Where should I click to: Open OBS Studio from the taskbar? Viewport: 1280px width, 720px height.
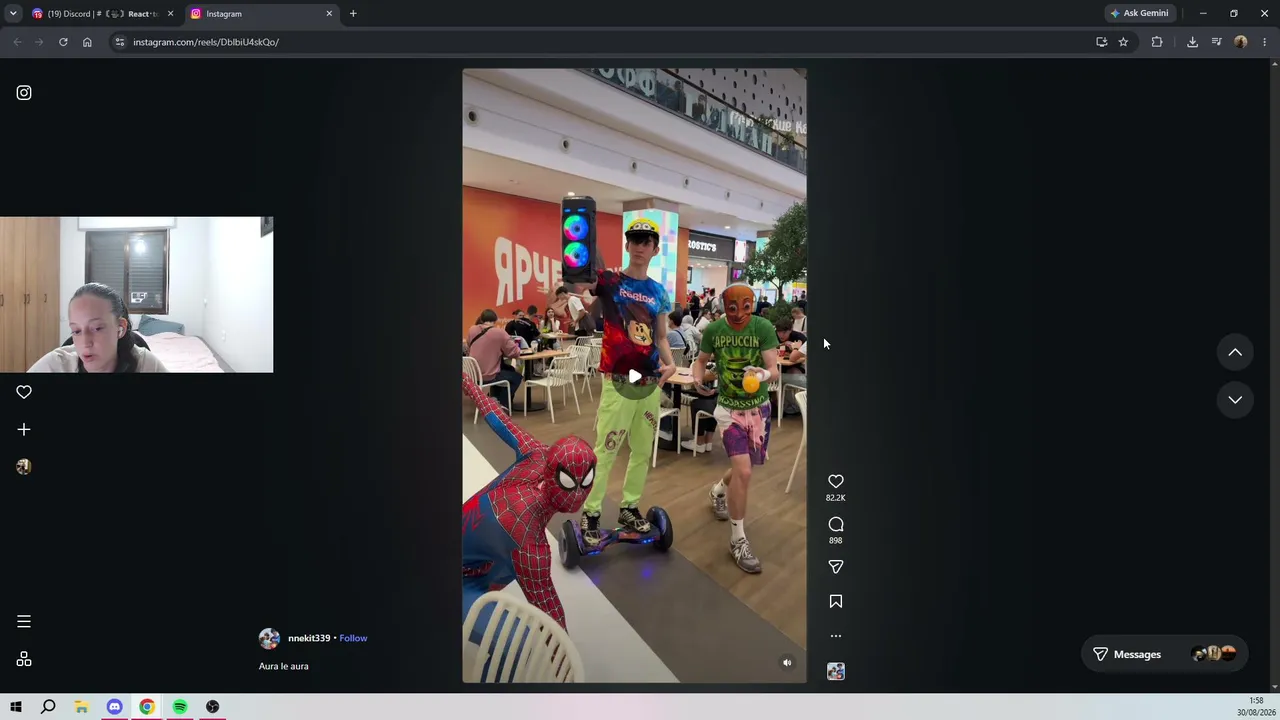point(213,707)
